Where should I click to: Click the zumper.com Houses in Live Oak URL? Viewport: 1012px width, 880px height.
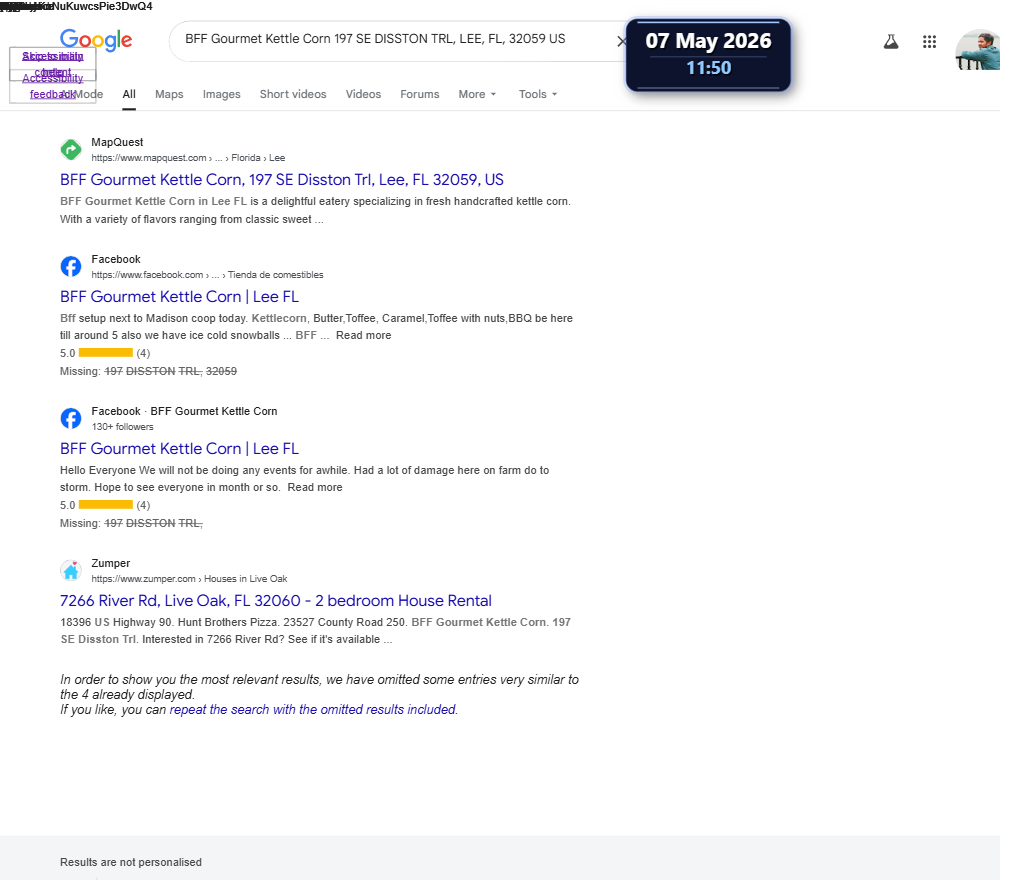189,579
